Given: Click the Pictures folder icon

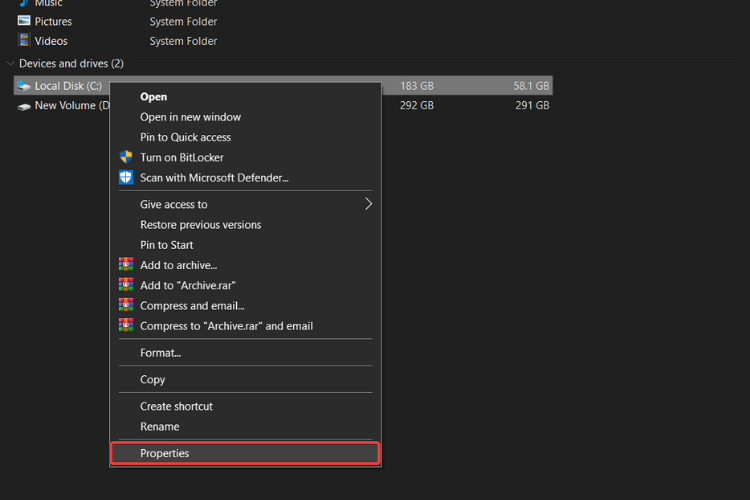Looking at the screenshot, I should (24, 21).
